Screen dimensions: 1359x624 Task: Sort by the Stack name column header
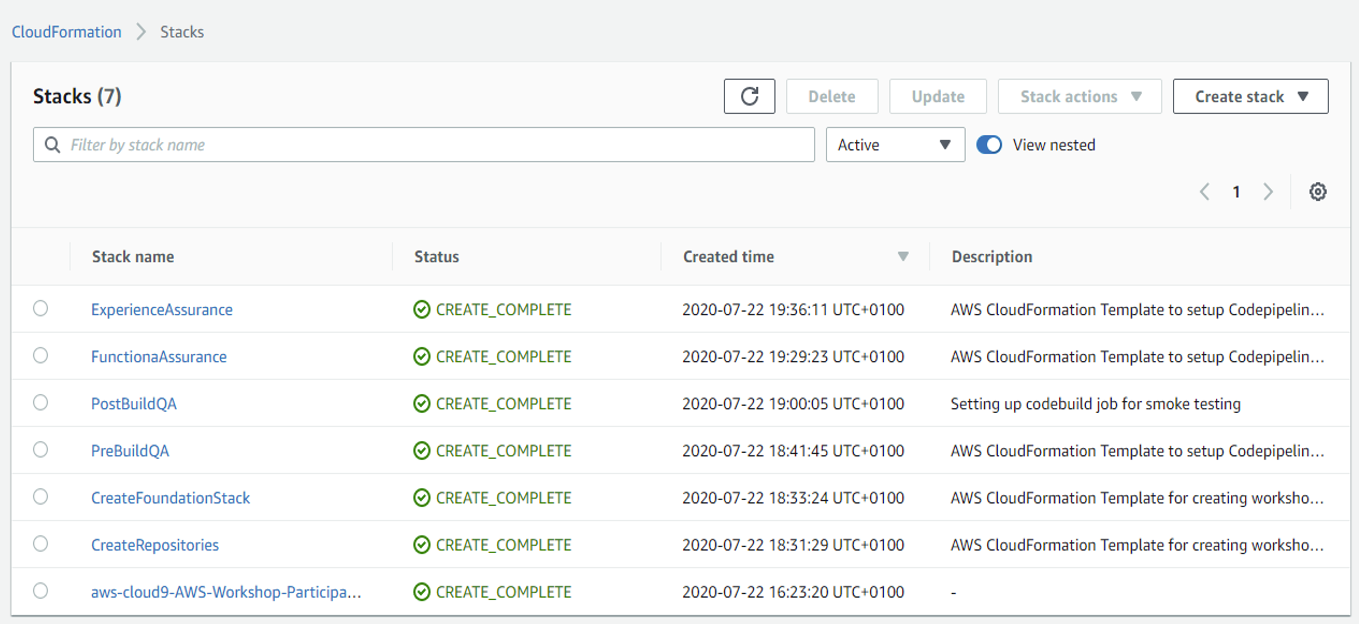133,257
